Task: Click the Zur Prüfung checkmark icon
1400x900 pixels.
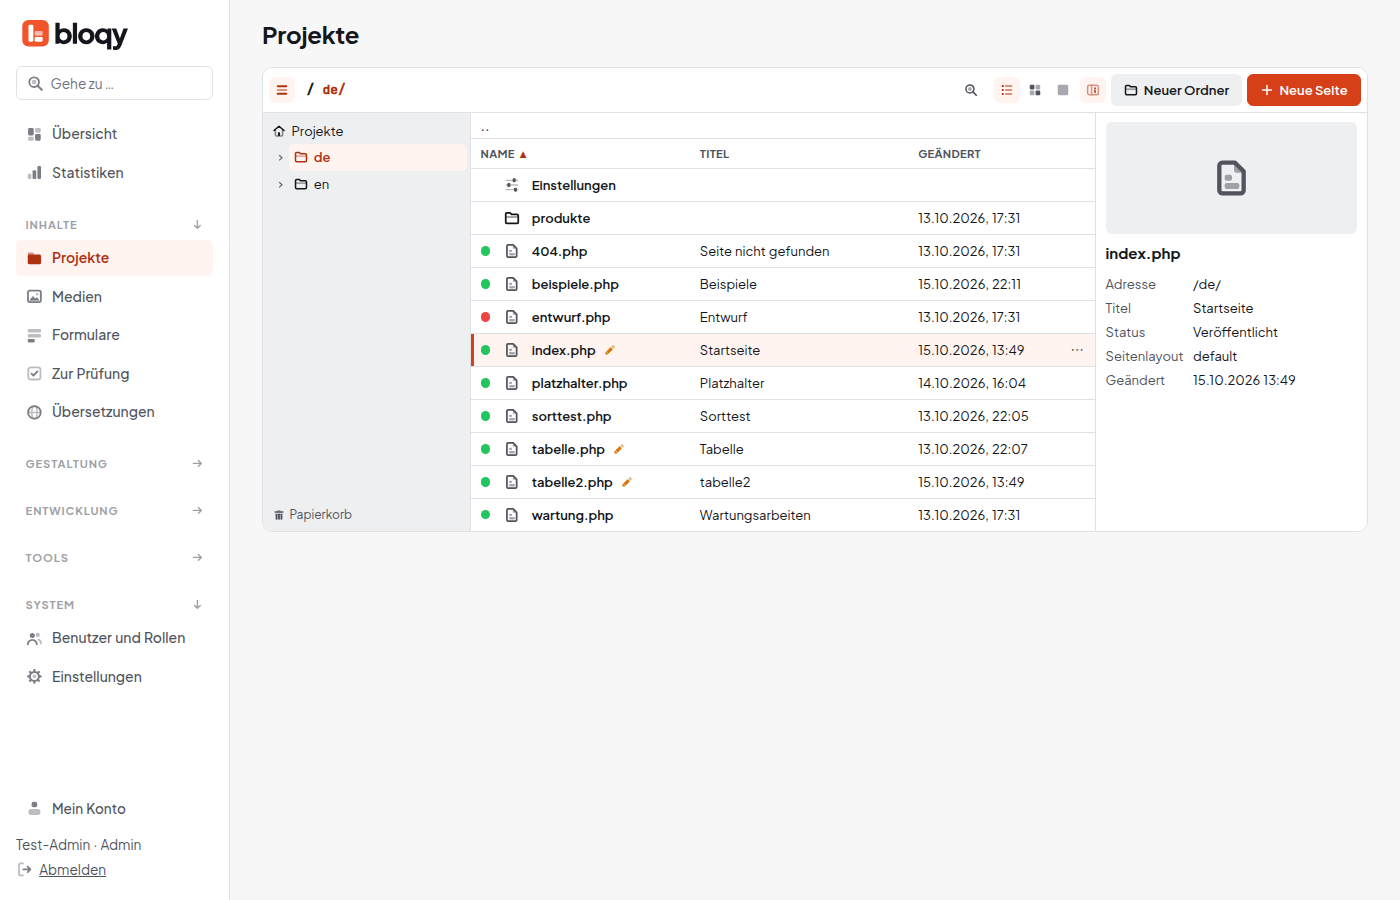Action: pos(34,374)
